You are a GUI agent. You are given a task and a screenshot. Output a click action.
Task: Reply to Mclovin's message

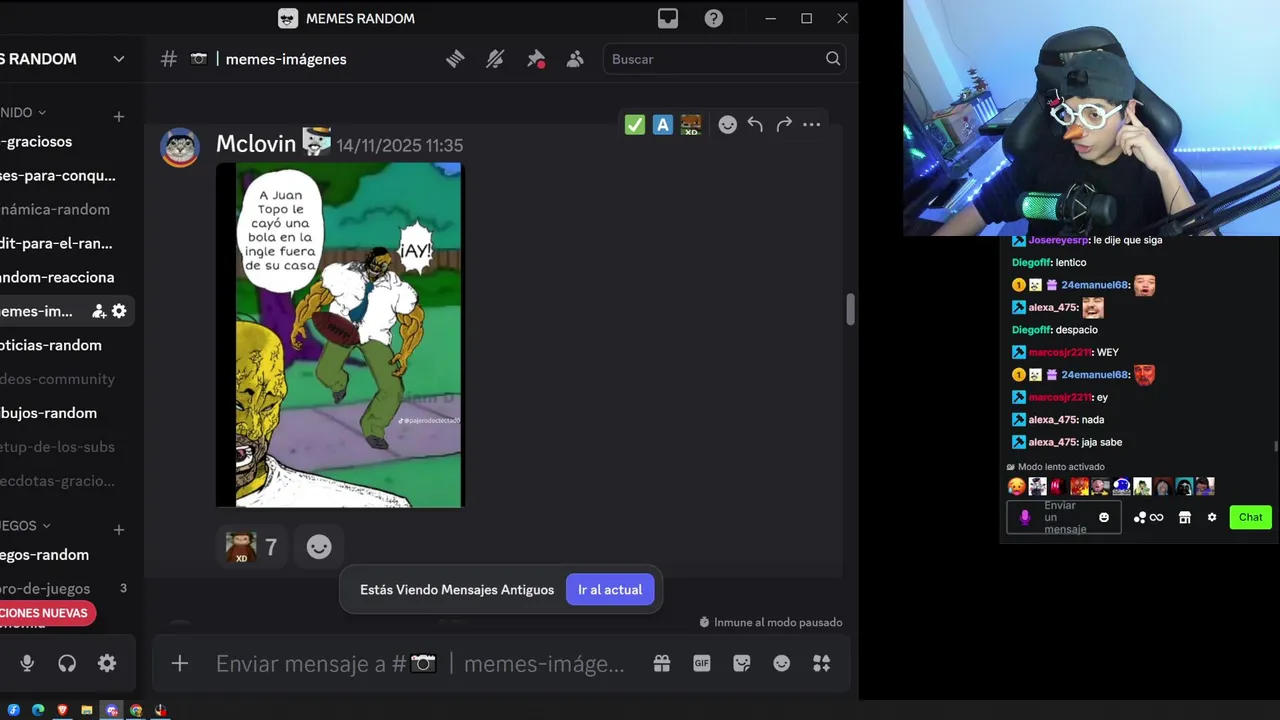pyautogui.click(x=755, y=125)
